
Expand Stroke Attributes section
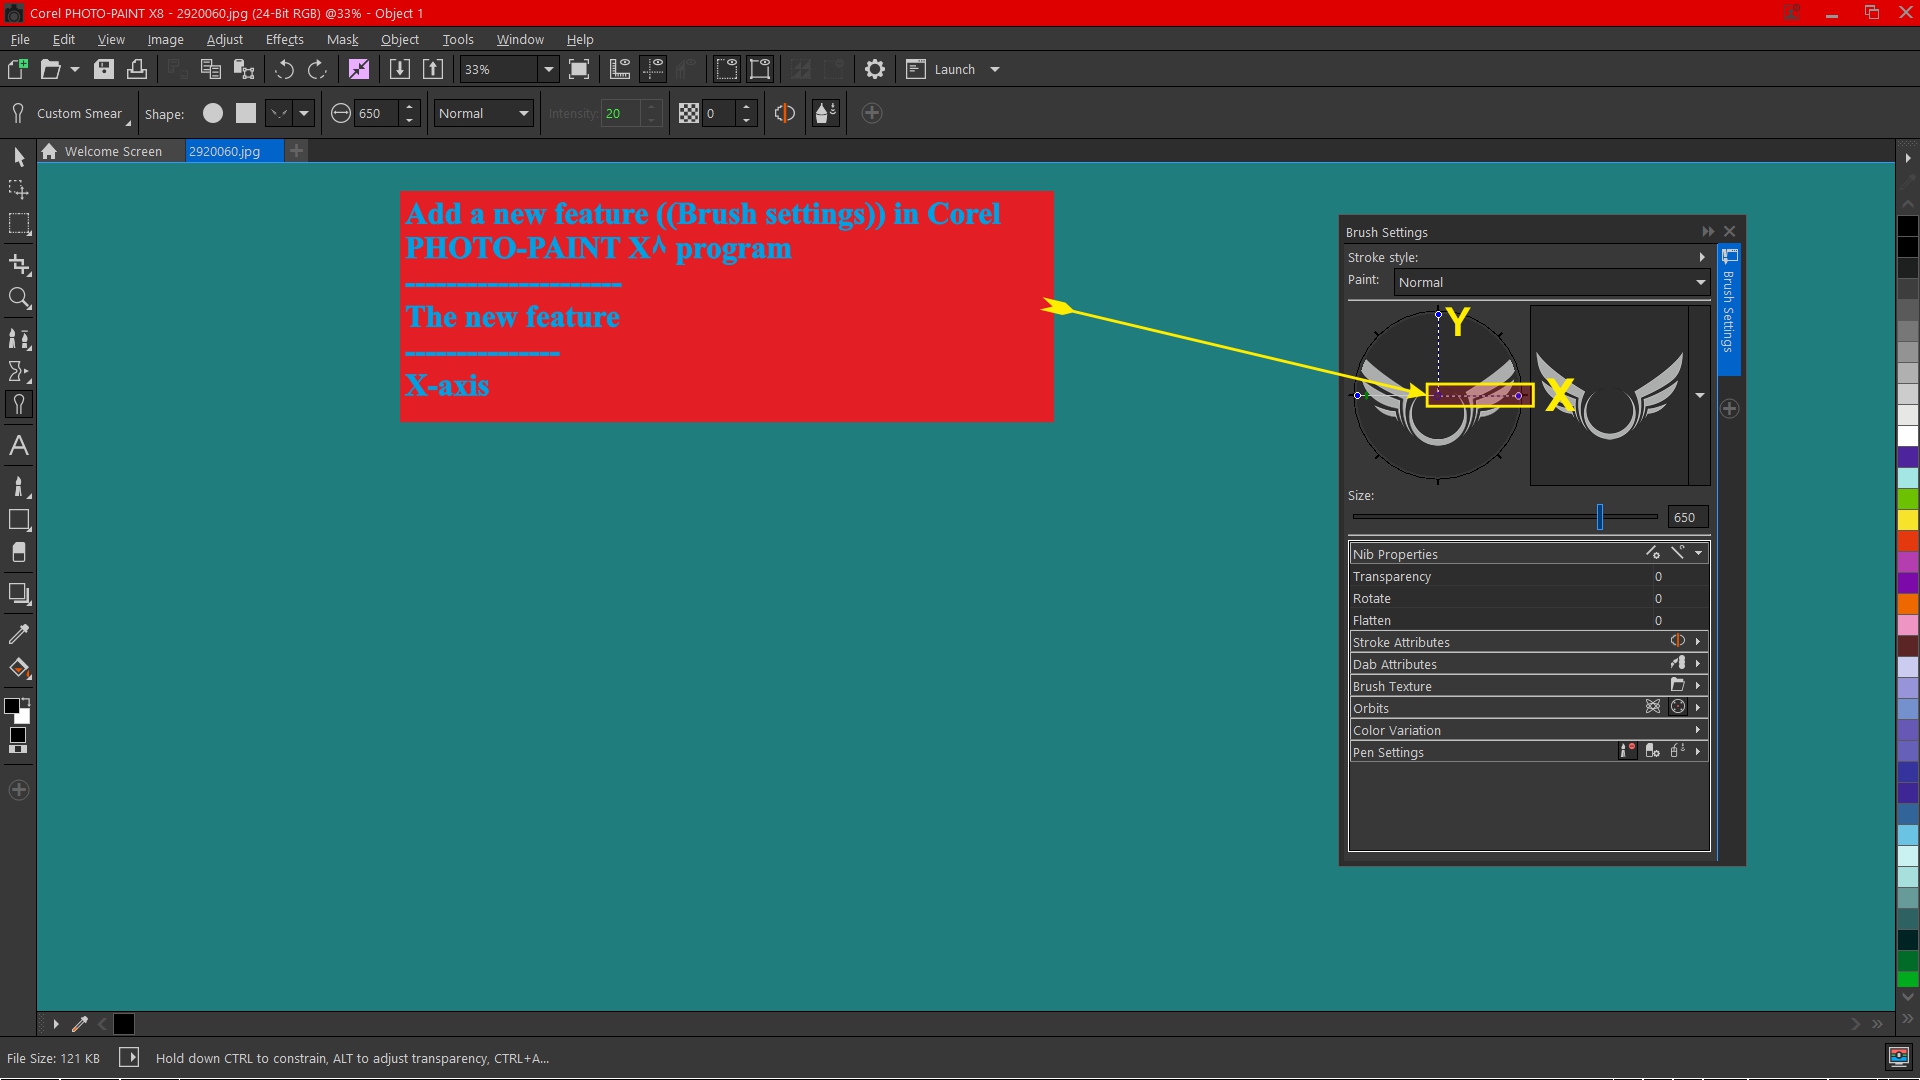pos(1698,641)
